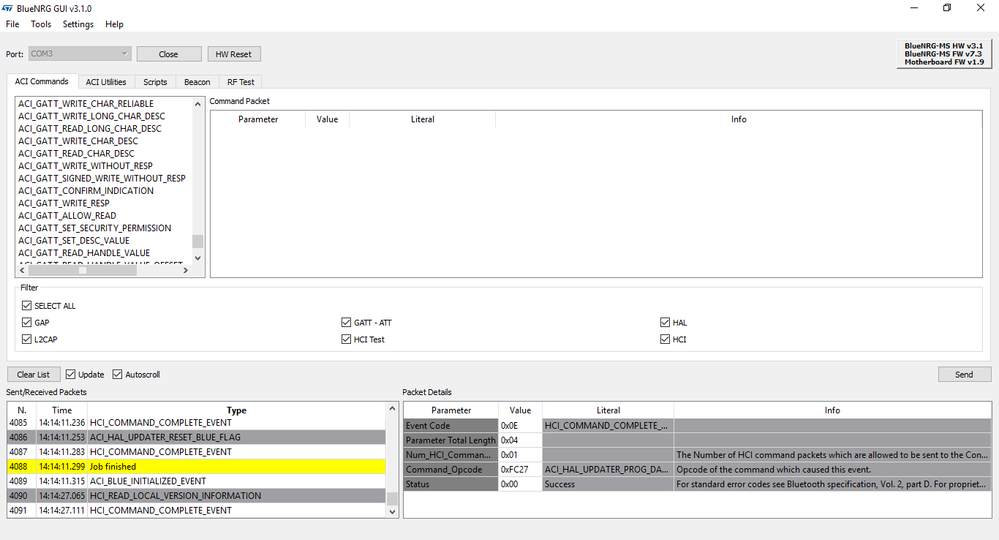Select ACI_GATT_WRITE_LONG_CHAR_DESC command

pyautogui.click(x=92, y=116)
